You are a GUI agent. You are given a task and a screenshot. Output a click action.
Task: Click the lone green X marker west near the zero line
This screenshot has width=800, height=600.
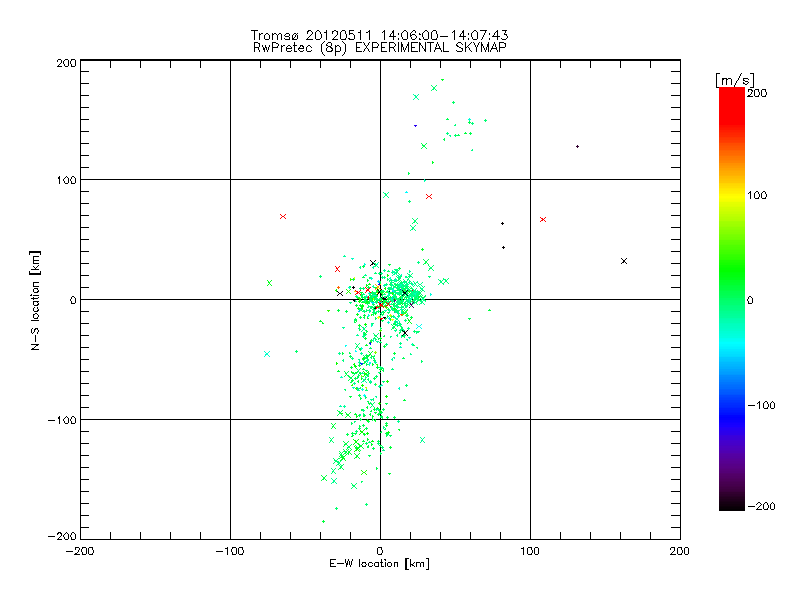tap(269, 283)
